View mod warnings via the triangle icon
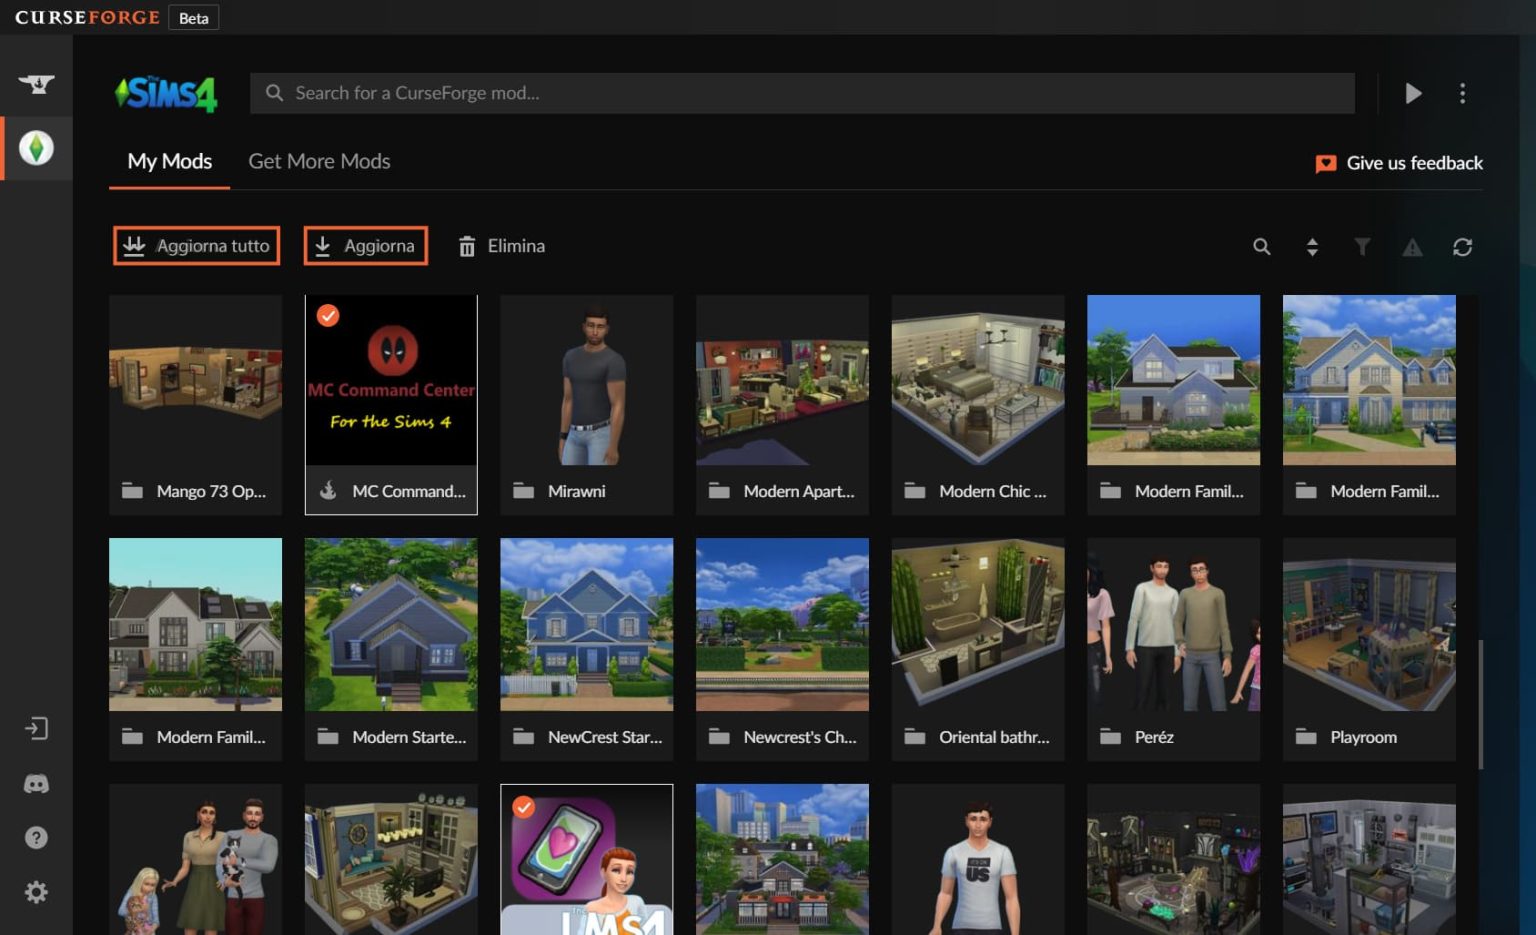Viewport: 1536px width, 935px height. pyautogui.click(x=1412, y=246)
